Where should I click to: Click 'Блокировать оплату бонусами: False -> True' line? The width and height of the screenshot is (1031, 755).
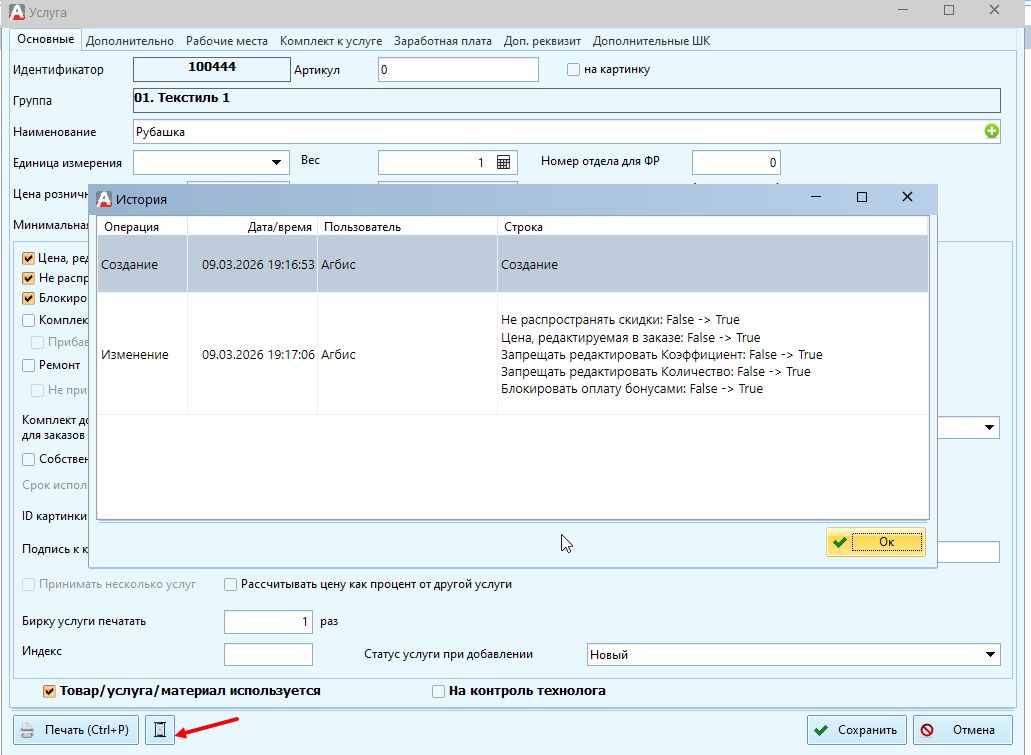(x=632, y=389)
